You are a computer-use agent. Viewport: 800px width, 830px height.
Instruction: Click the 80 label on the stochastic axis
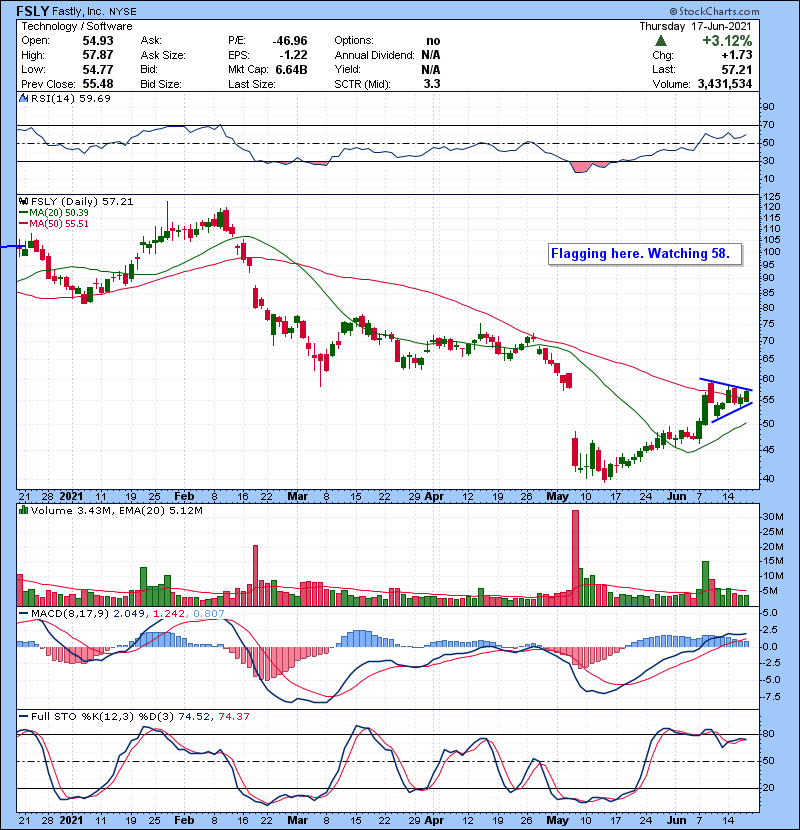(768, 734)
